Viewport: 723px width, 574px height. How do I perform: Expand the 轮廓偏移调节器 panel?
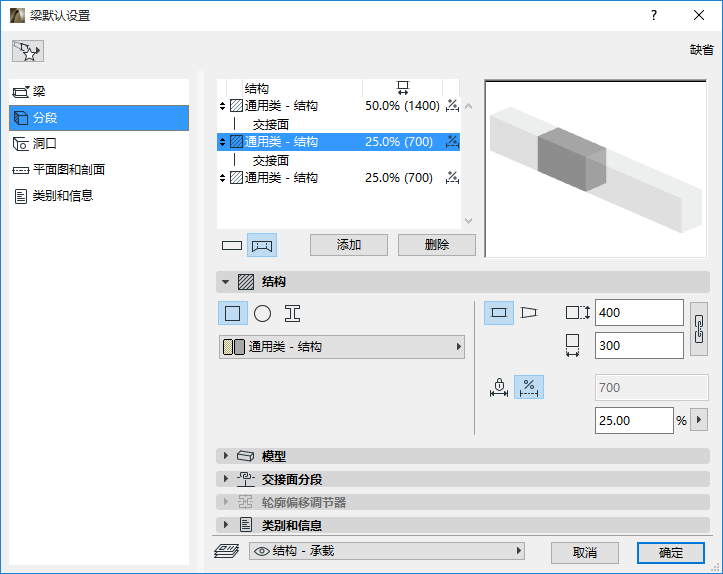(x=225, y=502)
